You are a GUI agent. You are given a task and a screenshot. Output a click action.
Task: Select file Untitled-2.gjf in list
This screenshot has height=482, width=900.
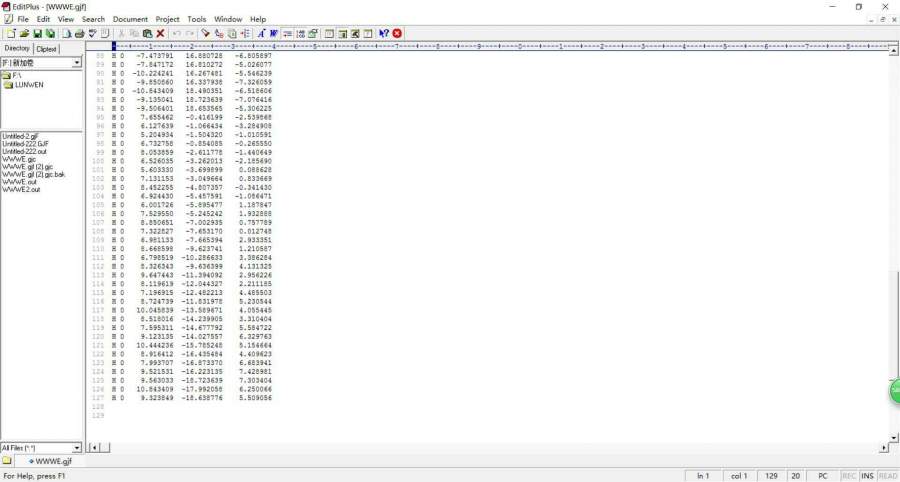point(20,137)
